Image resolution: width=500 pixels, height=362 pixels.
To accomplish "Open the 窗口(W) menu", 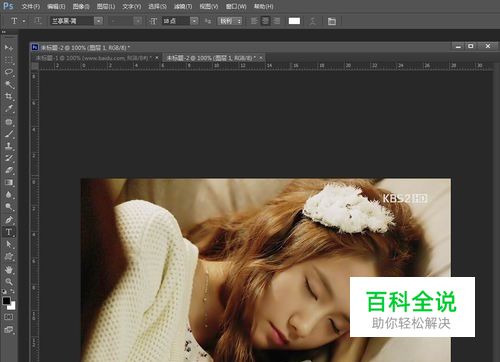I will click(x=236, y=6).
